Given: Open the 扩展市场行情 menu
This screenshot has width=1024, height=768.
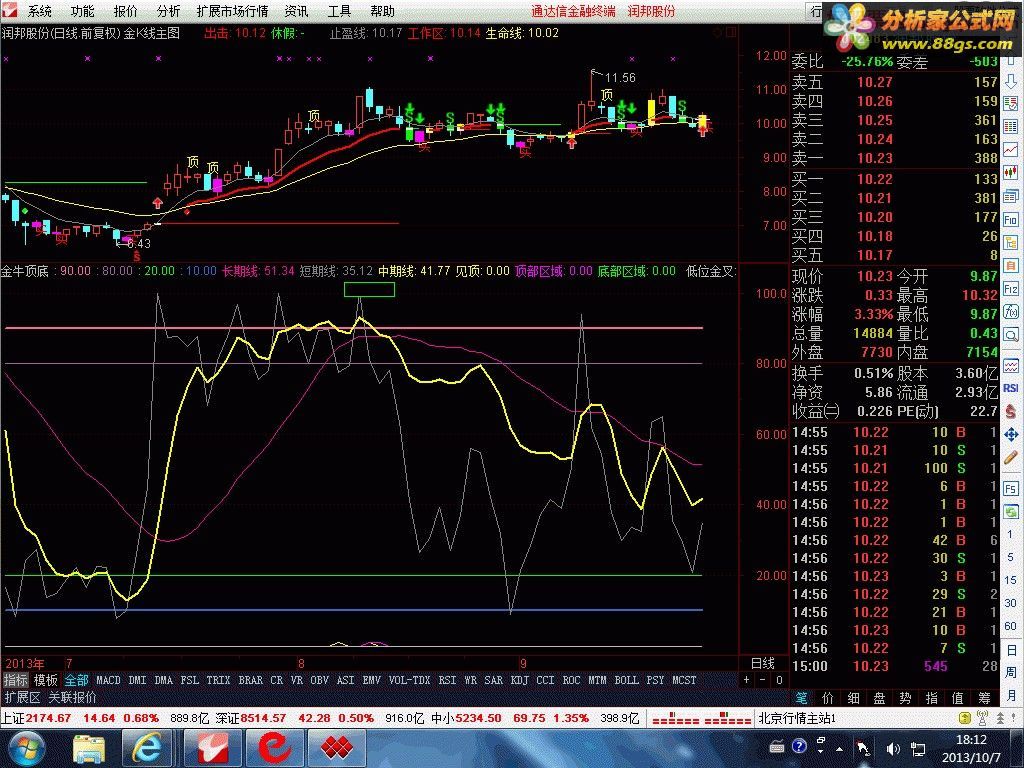Looking at the screenshot, I should click(232, 11).
